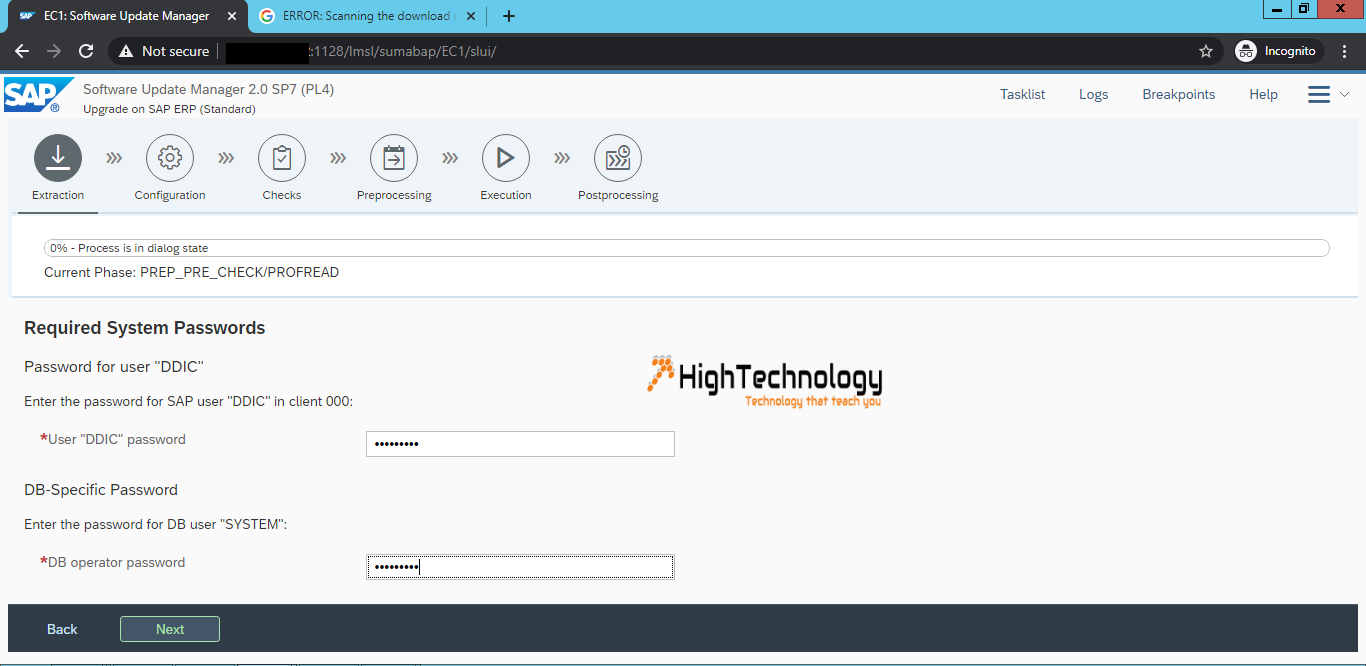Open the Checks clipboard step icon
This screenshot has height=666, width=1366.
282,157
